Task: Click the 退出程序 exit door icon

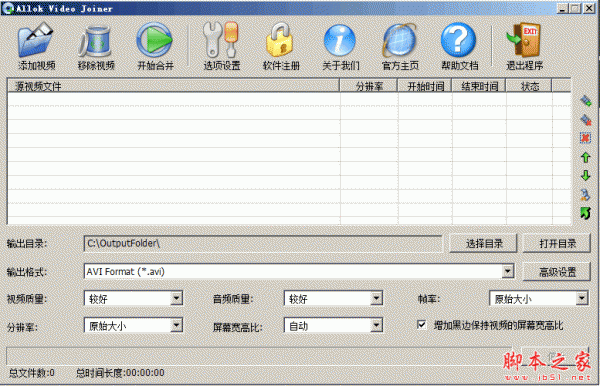Action: click(524, 40)
